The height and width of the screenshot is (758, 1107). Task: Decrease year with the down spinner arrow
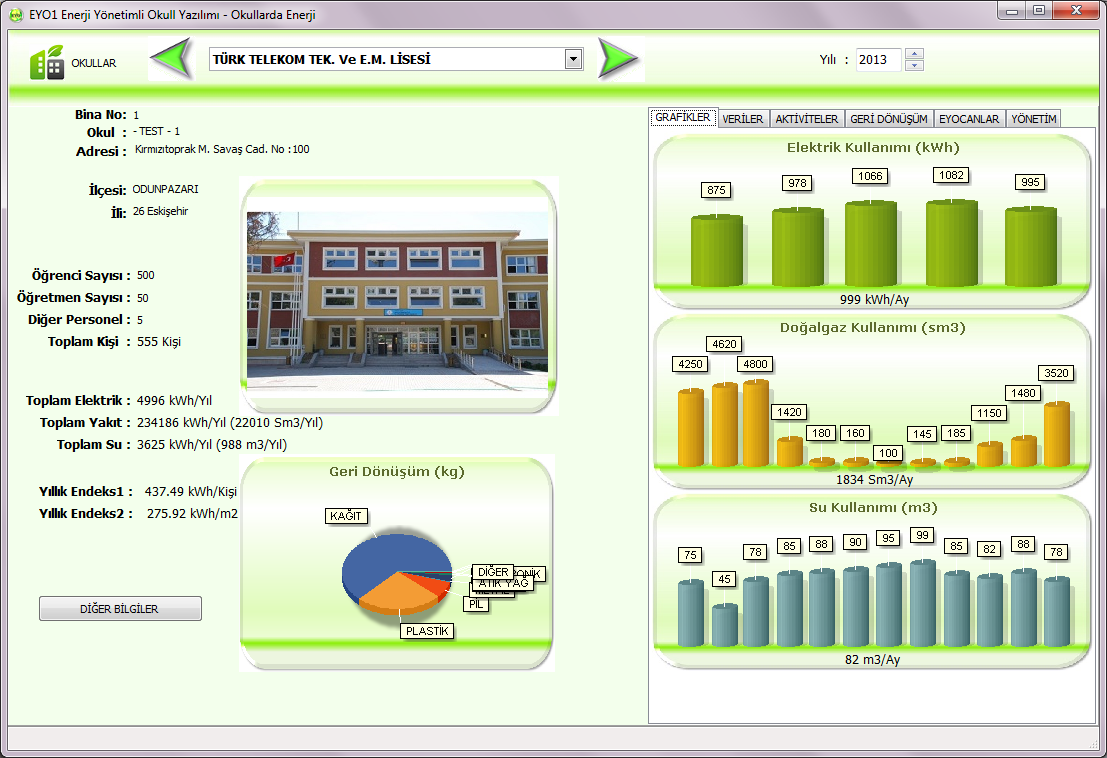(914, 66)
